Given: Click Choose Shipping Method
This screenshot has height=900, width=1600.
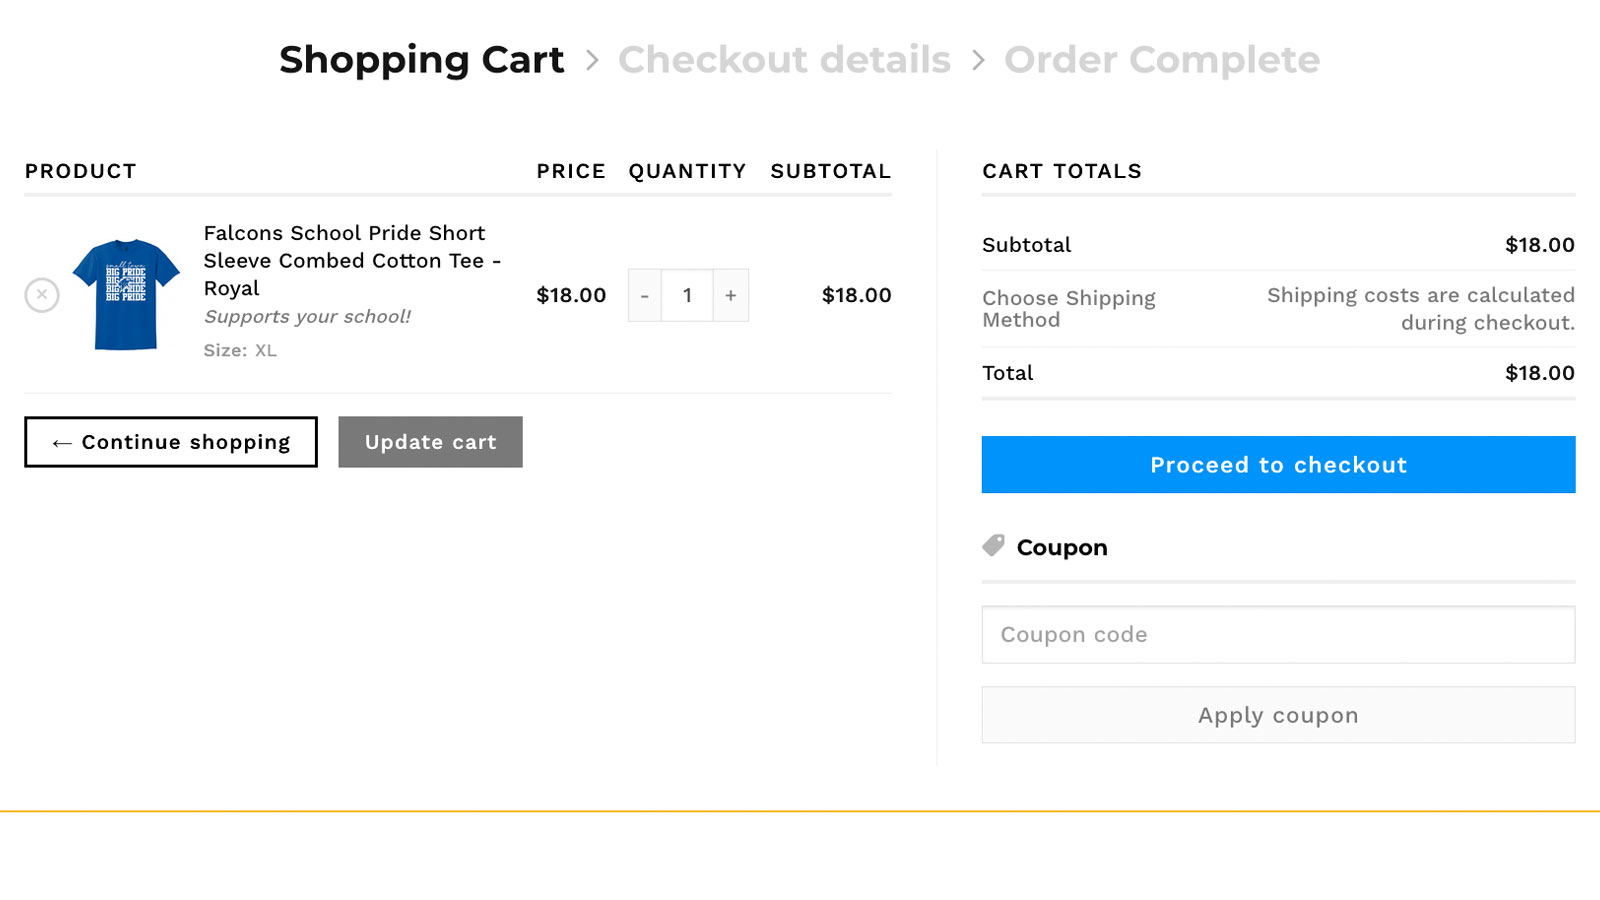Looking at the screenshot, I should pyautogui.click(x=1068, y=308).
